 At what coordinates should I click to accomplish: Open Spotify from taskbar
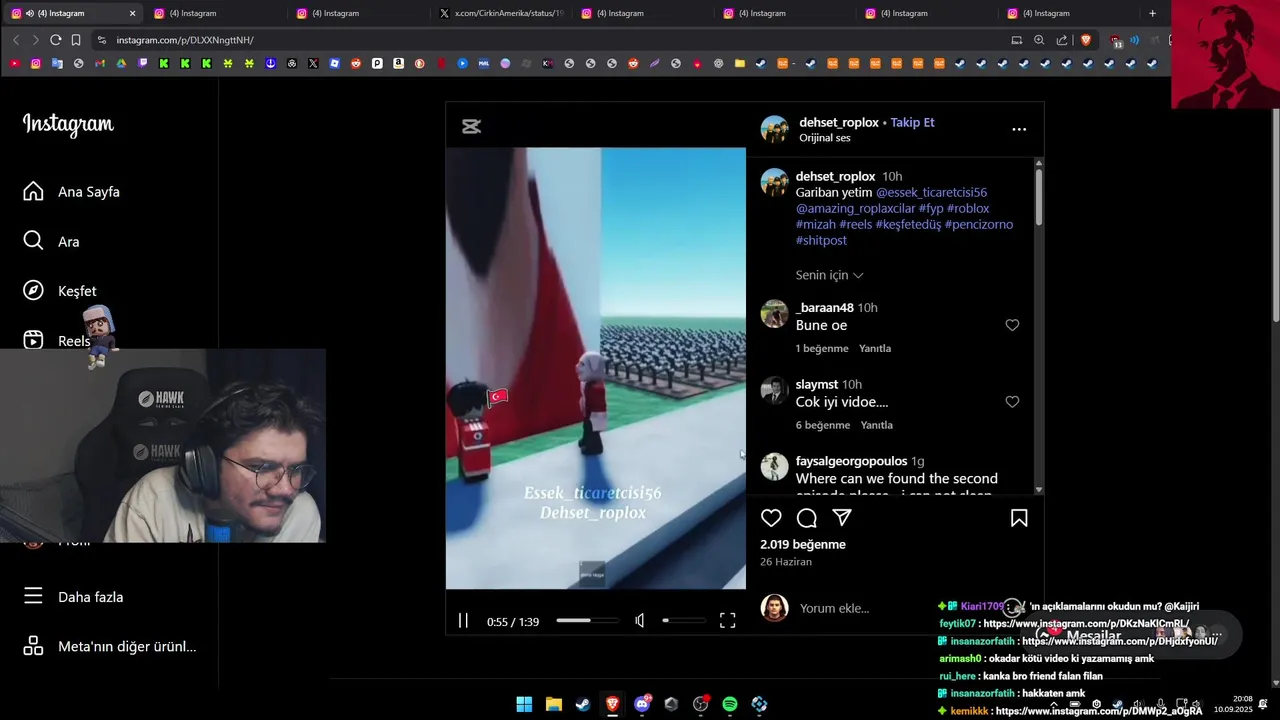pyautogui.click(x=730, y=704)
